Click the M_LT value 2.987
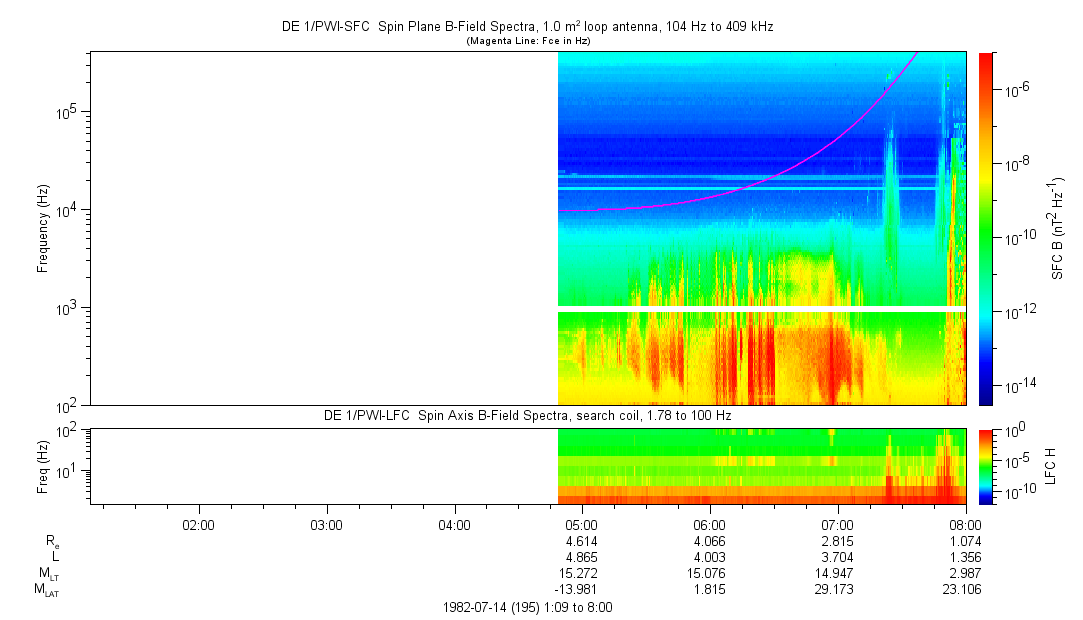This screenshot has width=1083, height=620. 964,573
